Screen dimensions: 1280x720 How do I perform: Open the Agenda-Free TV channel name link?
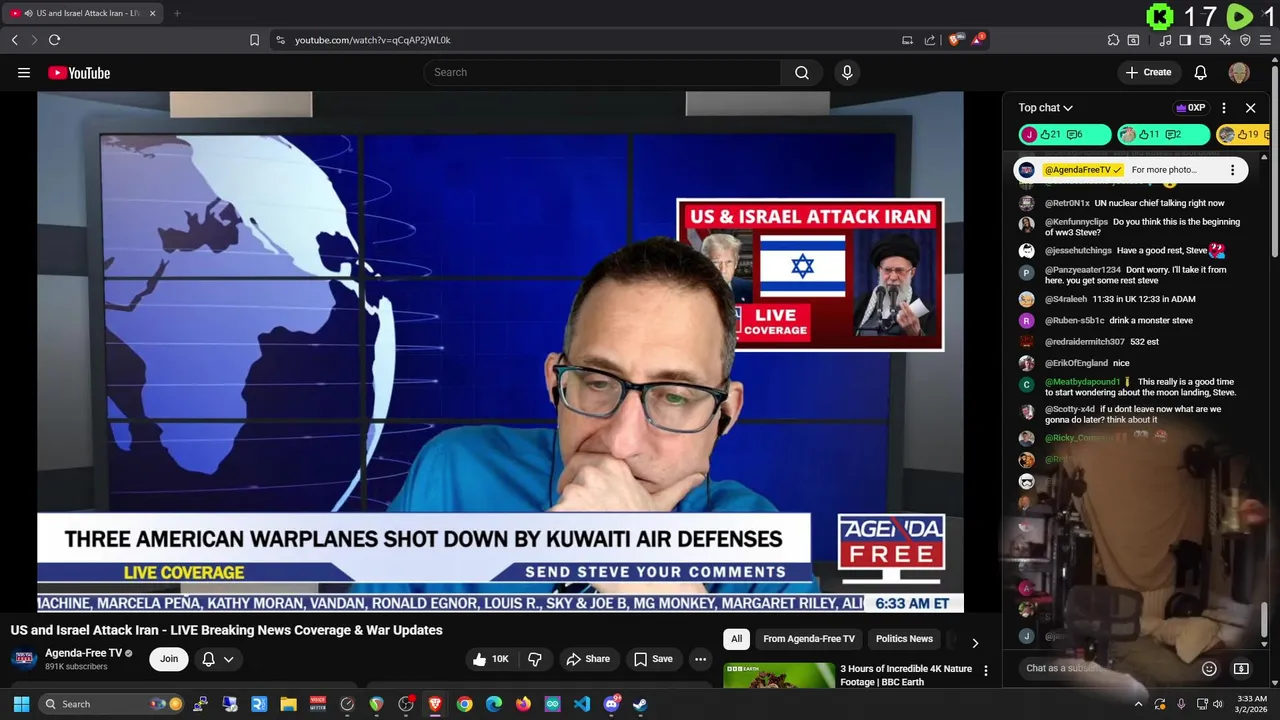pos(83,653)
